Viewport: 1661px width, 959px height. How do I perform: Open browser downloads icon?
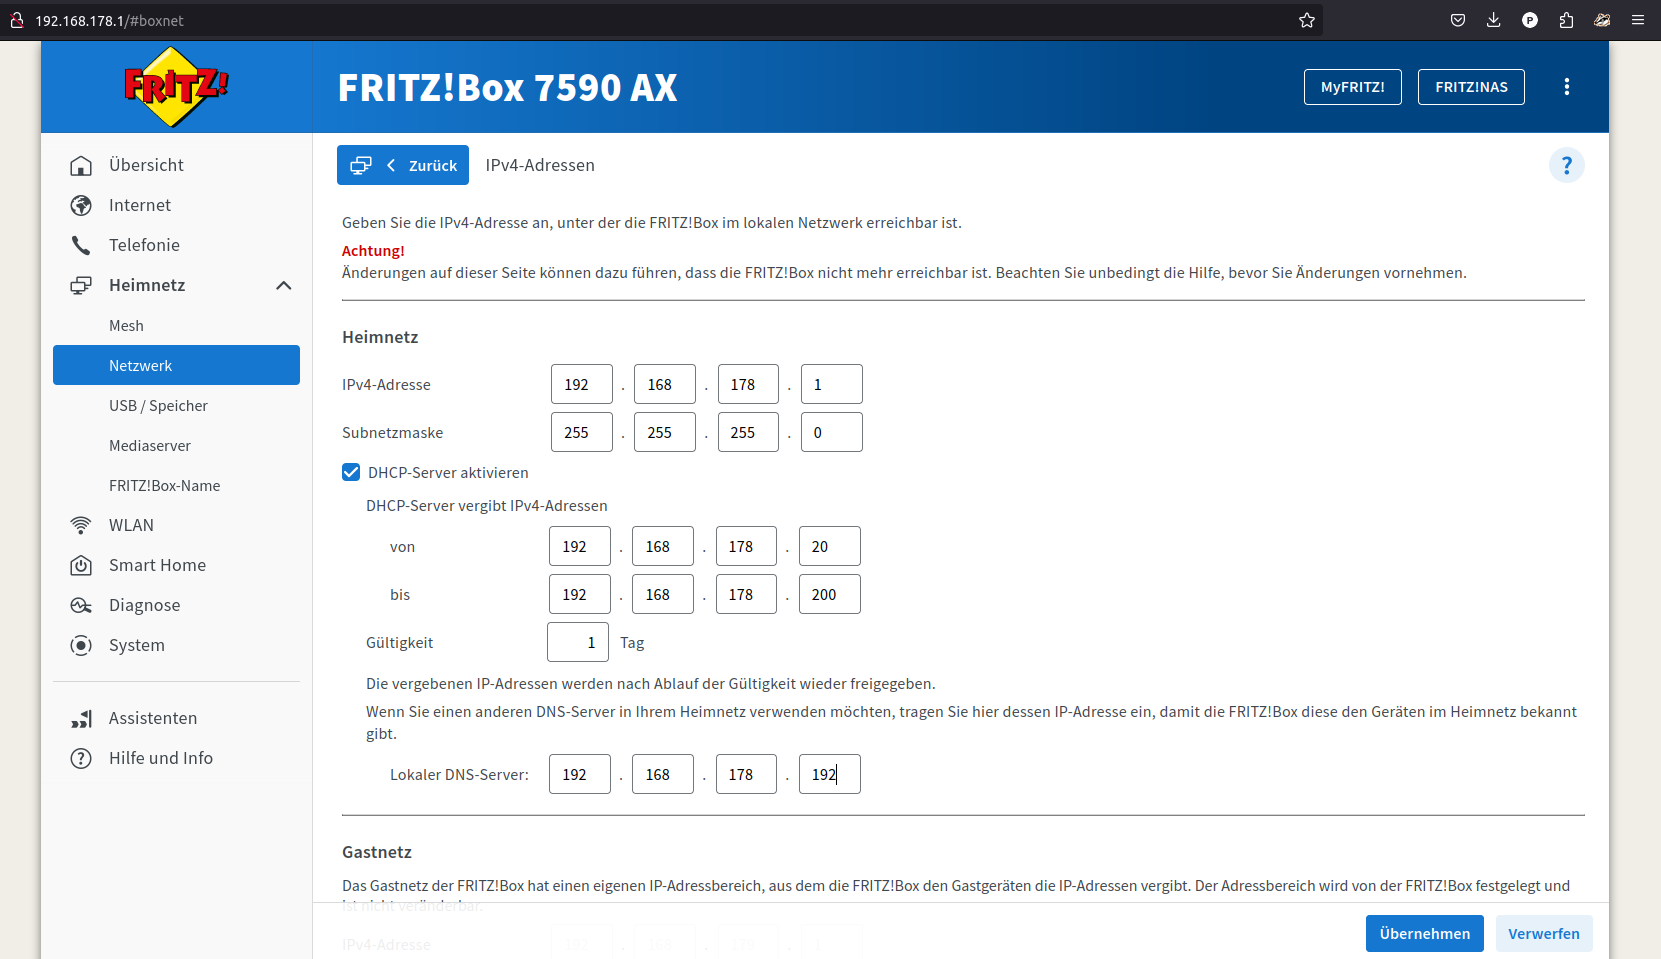[x=1493, y=20]
